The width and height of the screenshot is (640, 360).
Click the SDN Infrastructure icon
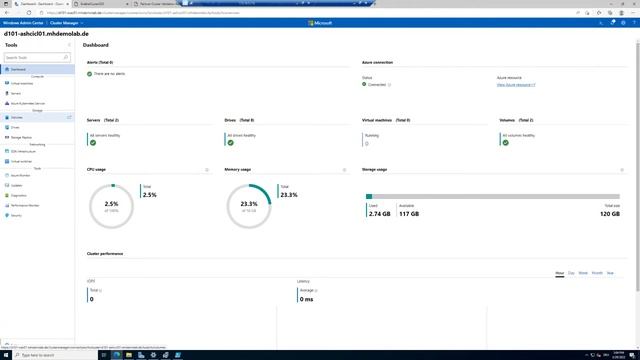tap(7, 151)
